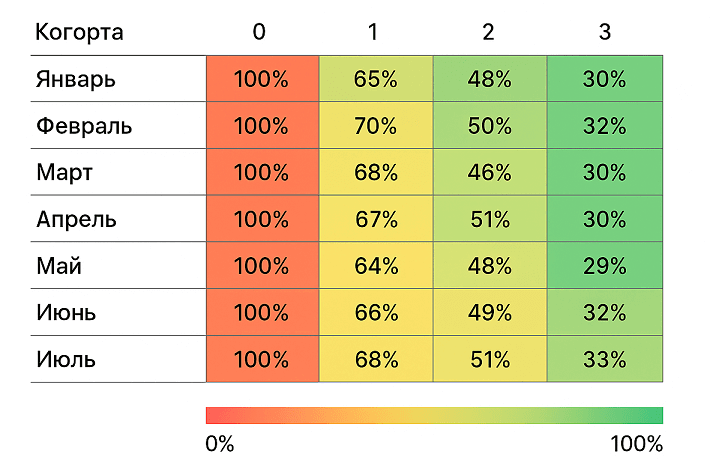Click the 0% label under the legend
Screen dimensions: 719x460
point(220,444)
